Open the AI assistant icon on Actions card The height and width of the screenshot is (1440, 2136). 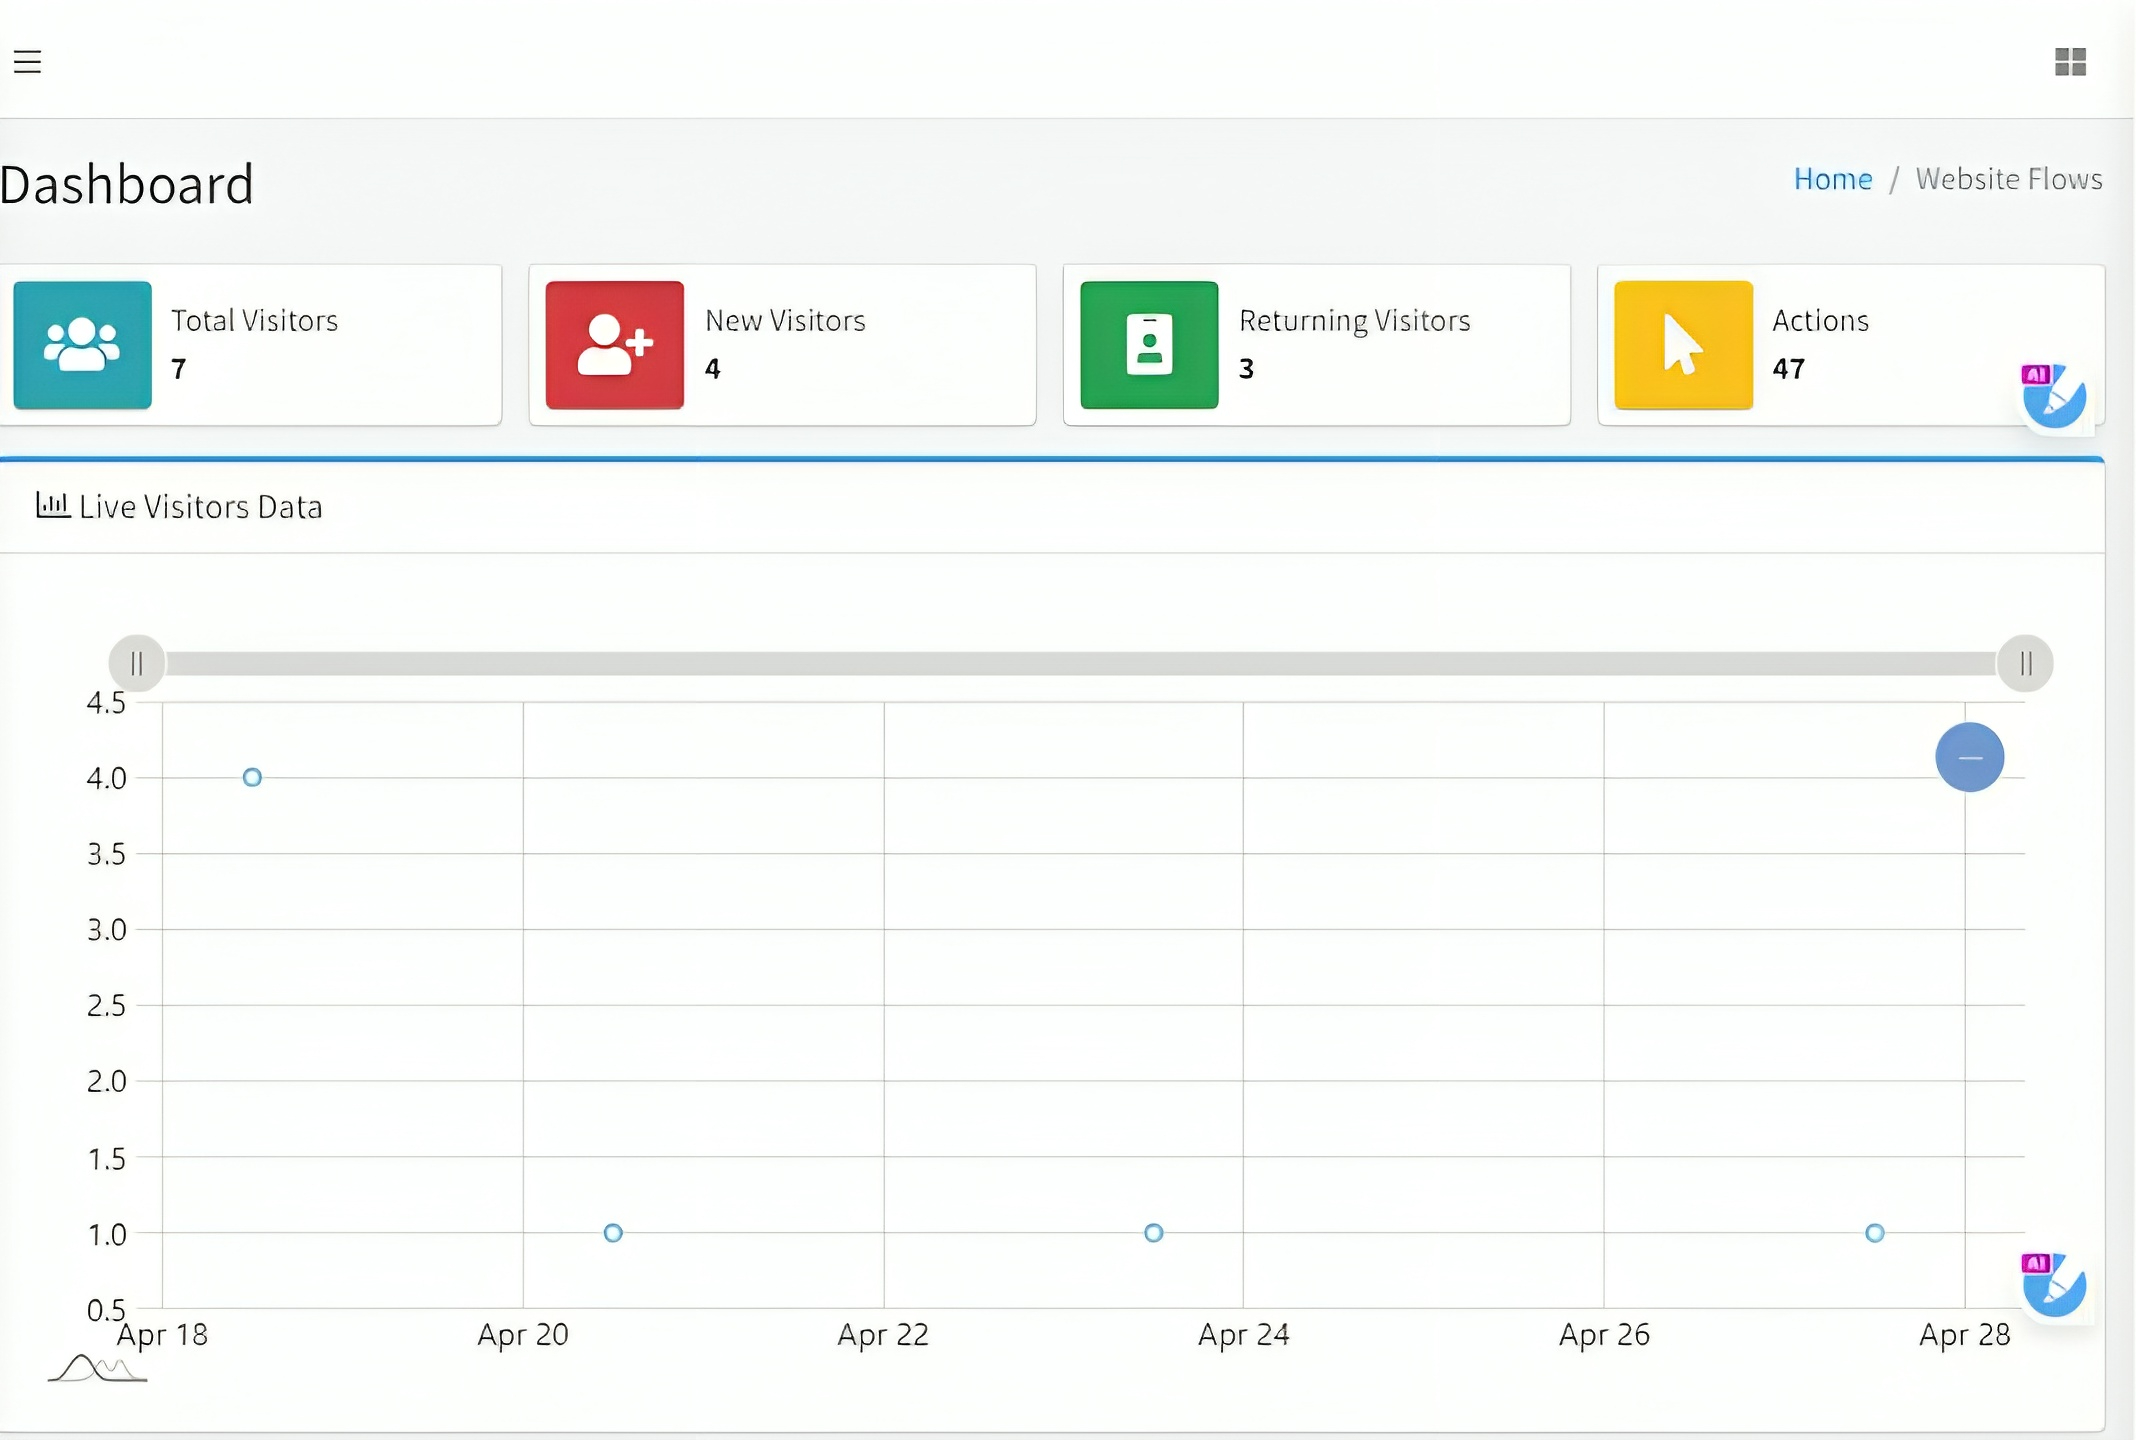point(2053,397)
